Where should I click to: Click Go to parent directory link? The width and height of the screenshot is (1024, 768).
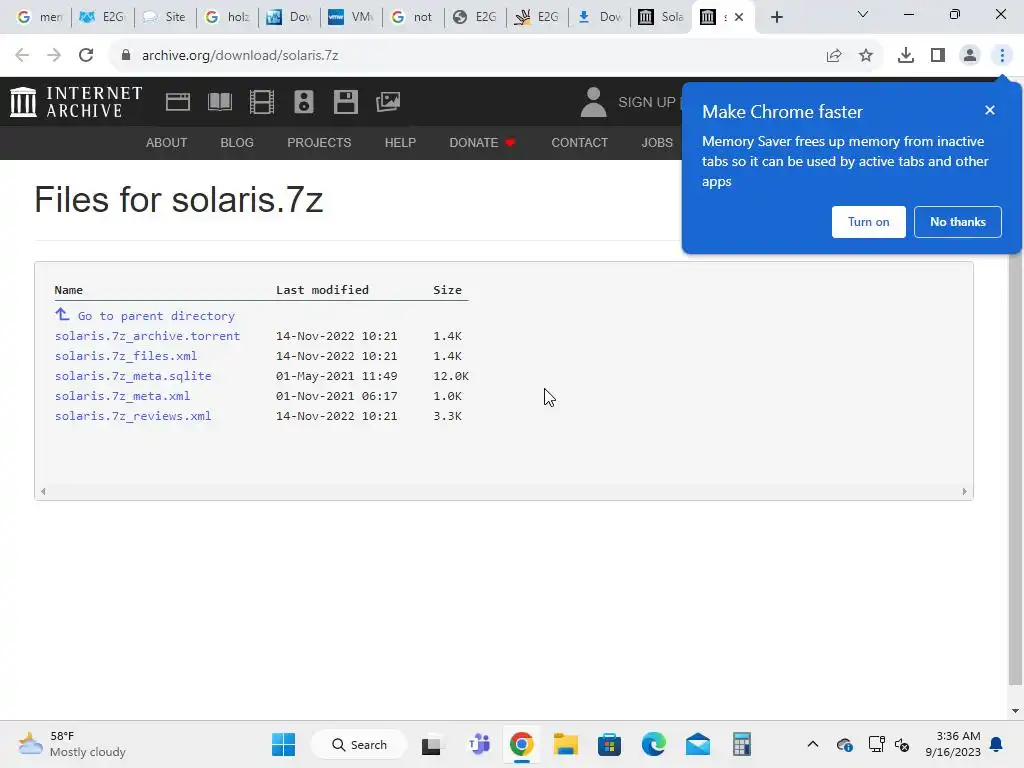pos(156,316)
